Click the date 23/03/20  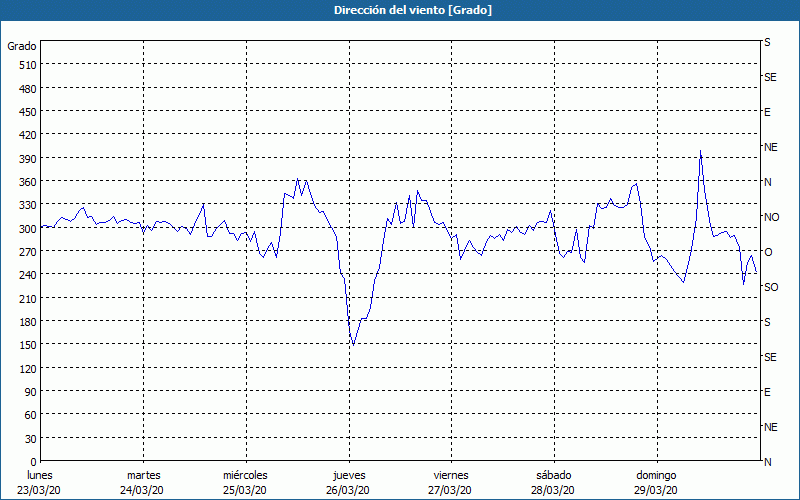point(39,490)
